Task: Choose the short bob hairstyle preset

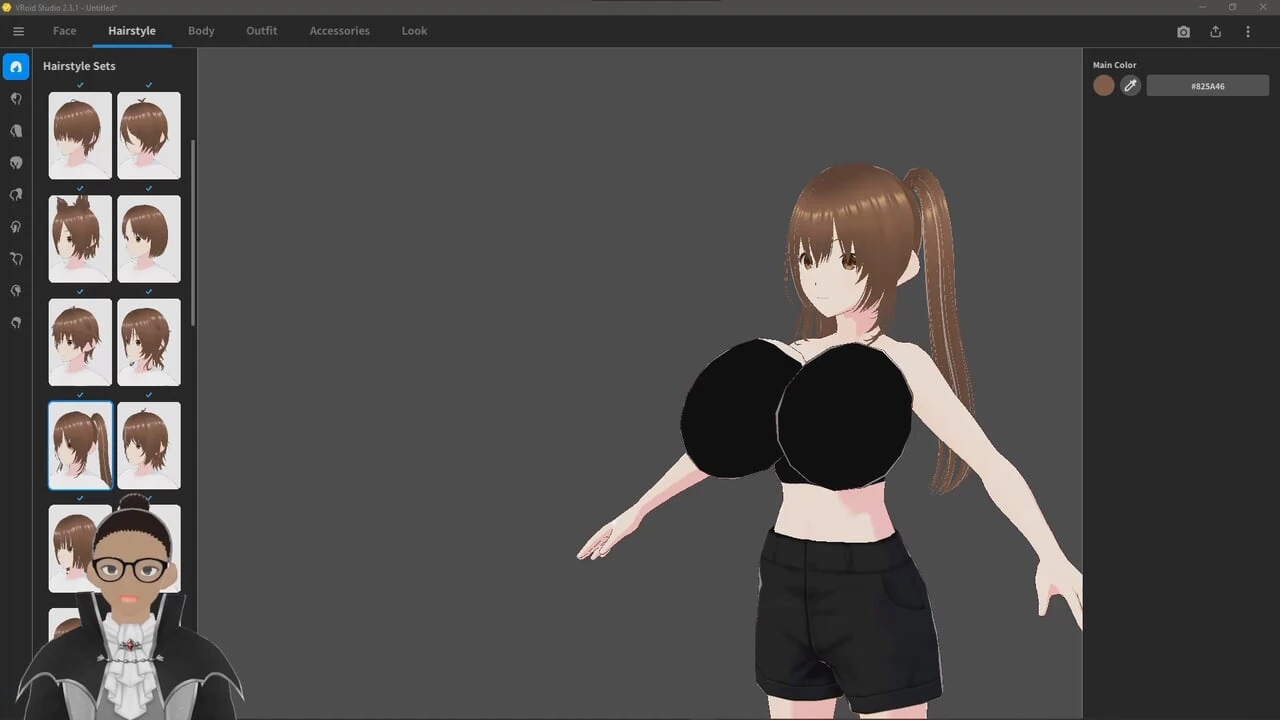Action: tap(149, 238)
